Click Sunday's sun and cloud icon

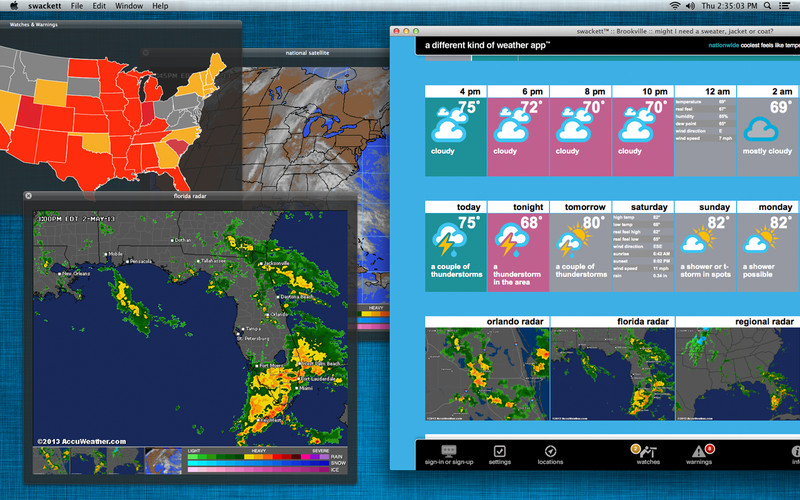[698, 239]
